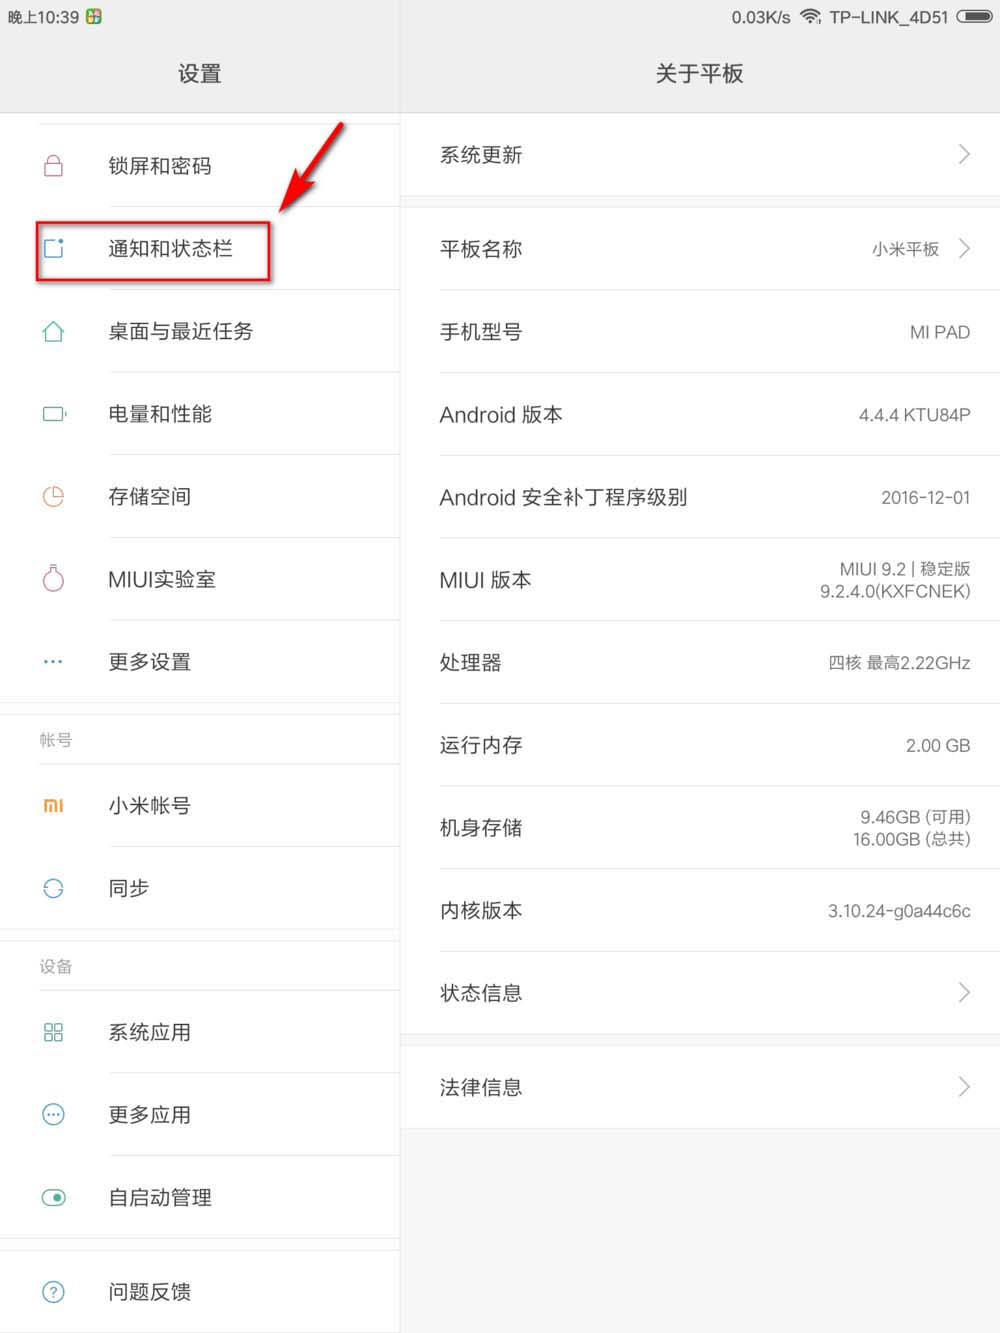The image size is (1000, 1333).
Task: Tap the battery and performance icon
Action: [x=54, y=414]
